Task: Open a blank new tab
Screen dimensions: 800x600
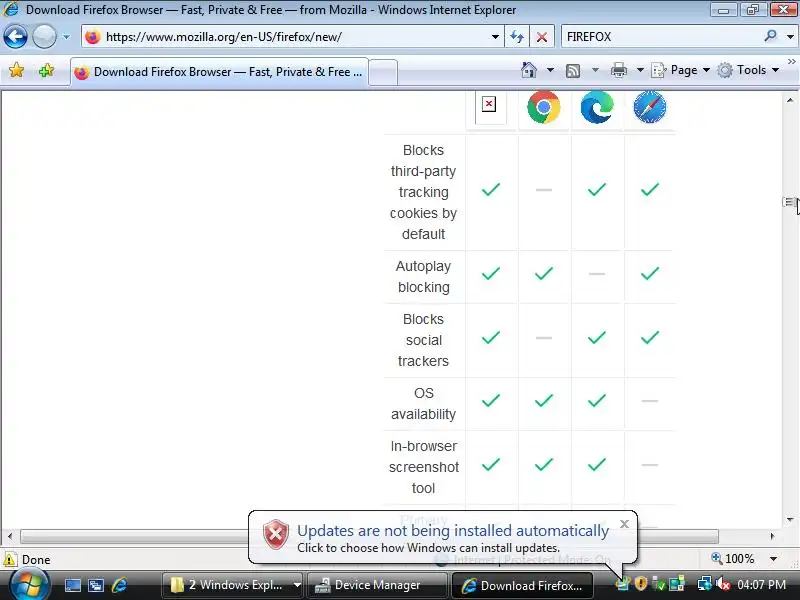Action: click(x=383, y=72)
